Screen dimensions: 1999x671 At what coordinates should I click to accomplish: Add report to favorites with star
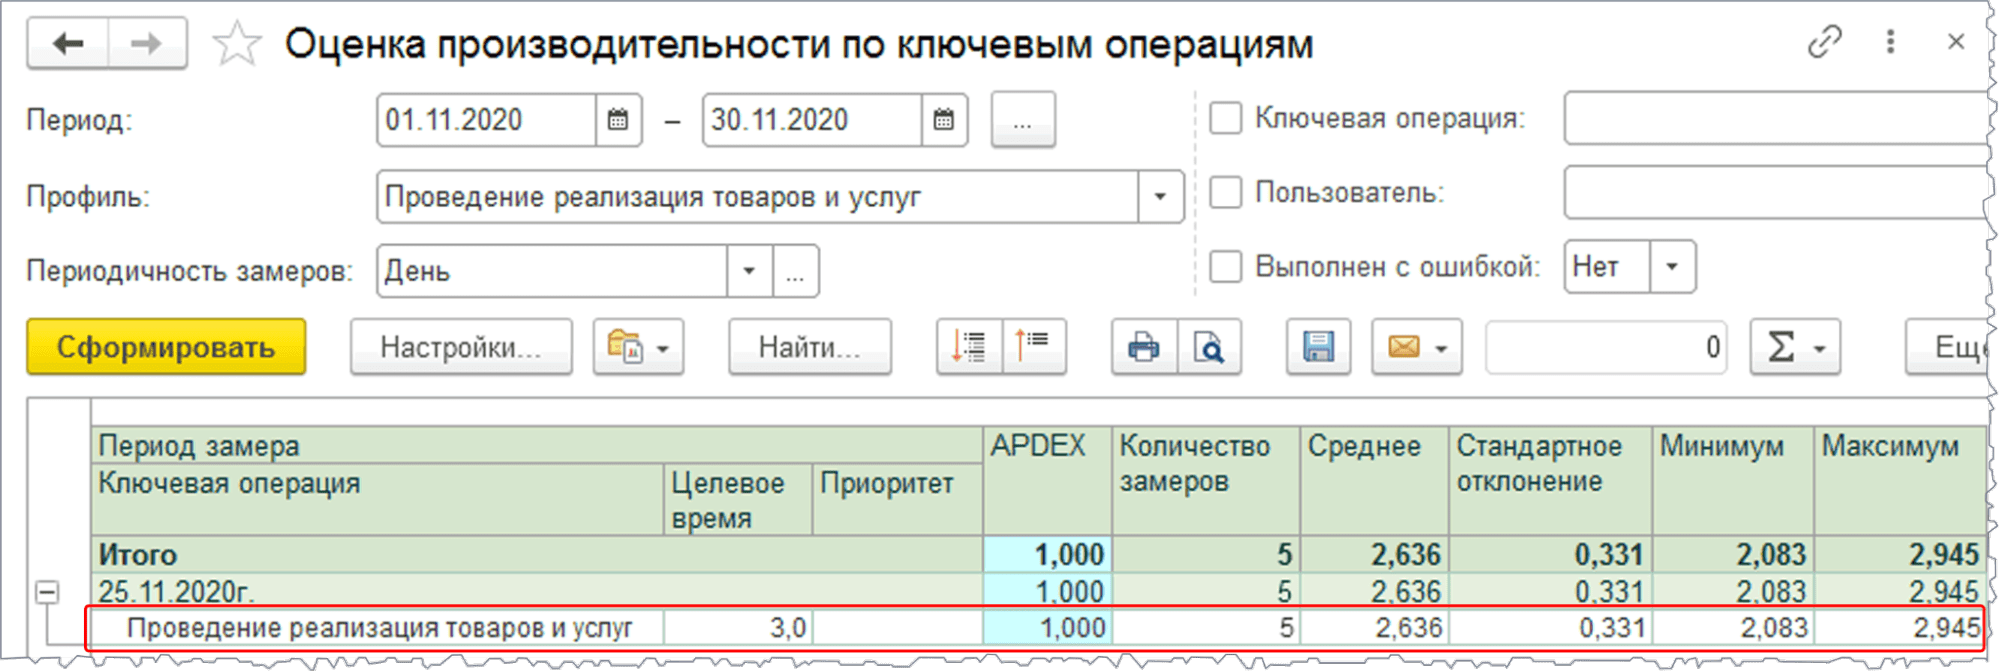click(237, 45)
